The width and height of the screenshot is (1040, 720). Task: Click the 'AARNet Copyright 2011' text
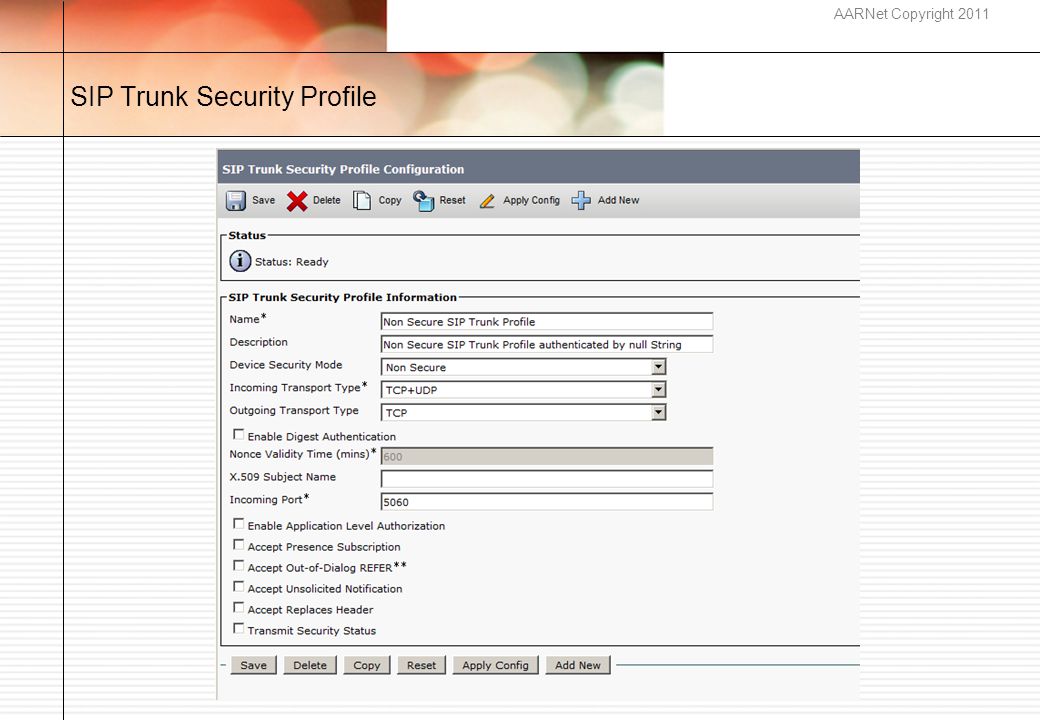pos(911,14)
